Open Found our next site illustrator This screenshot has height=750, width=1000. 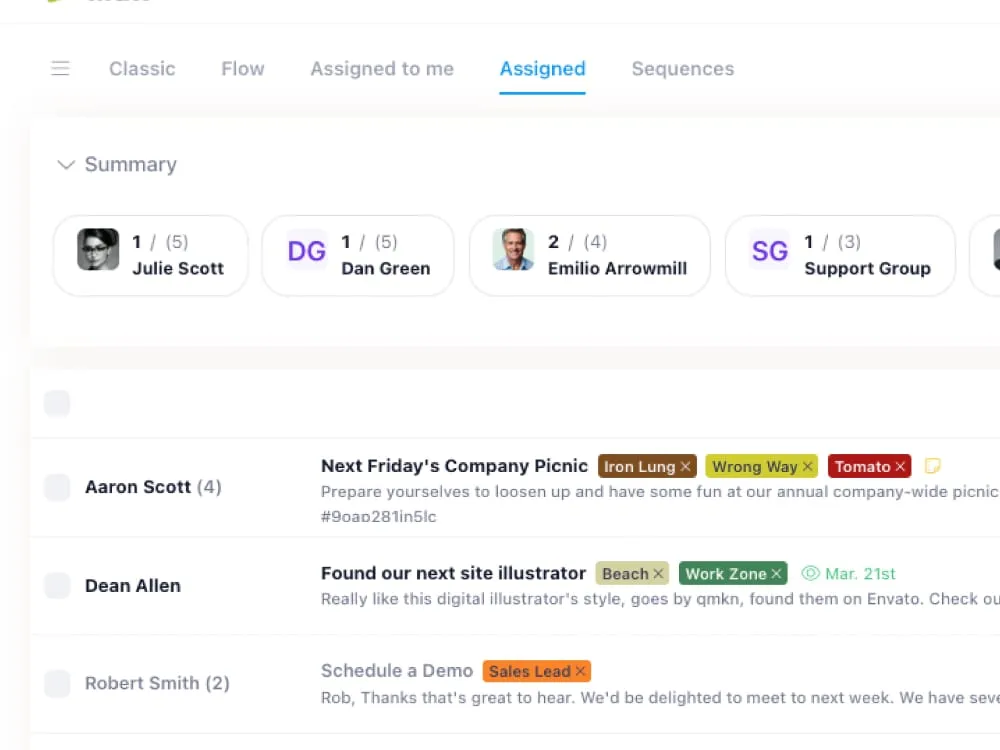tap(453, 573)
